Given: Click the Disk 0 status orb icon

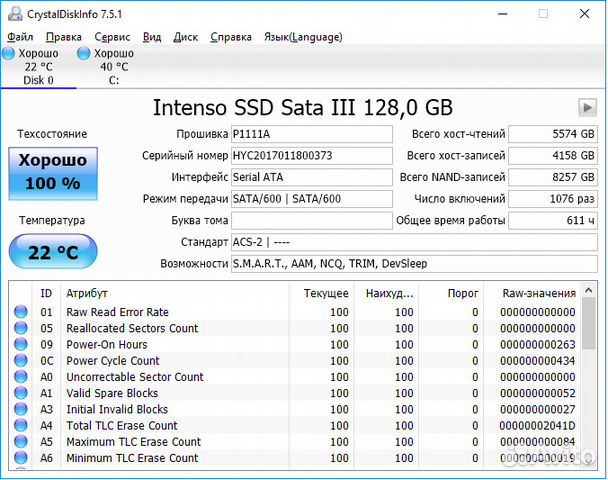Looking at the screenshot, I should click(8, 53).
